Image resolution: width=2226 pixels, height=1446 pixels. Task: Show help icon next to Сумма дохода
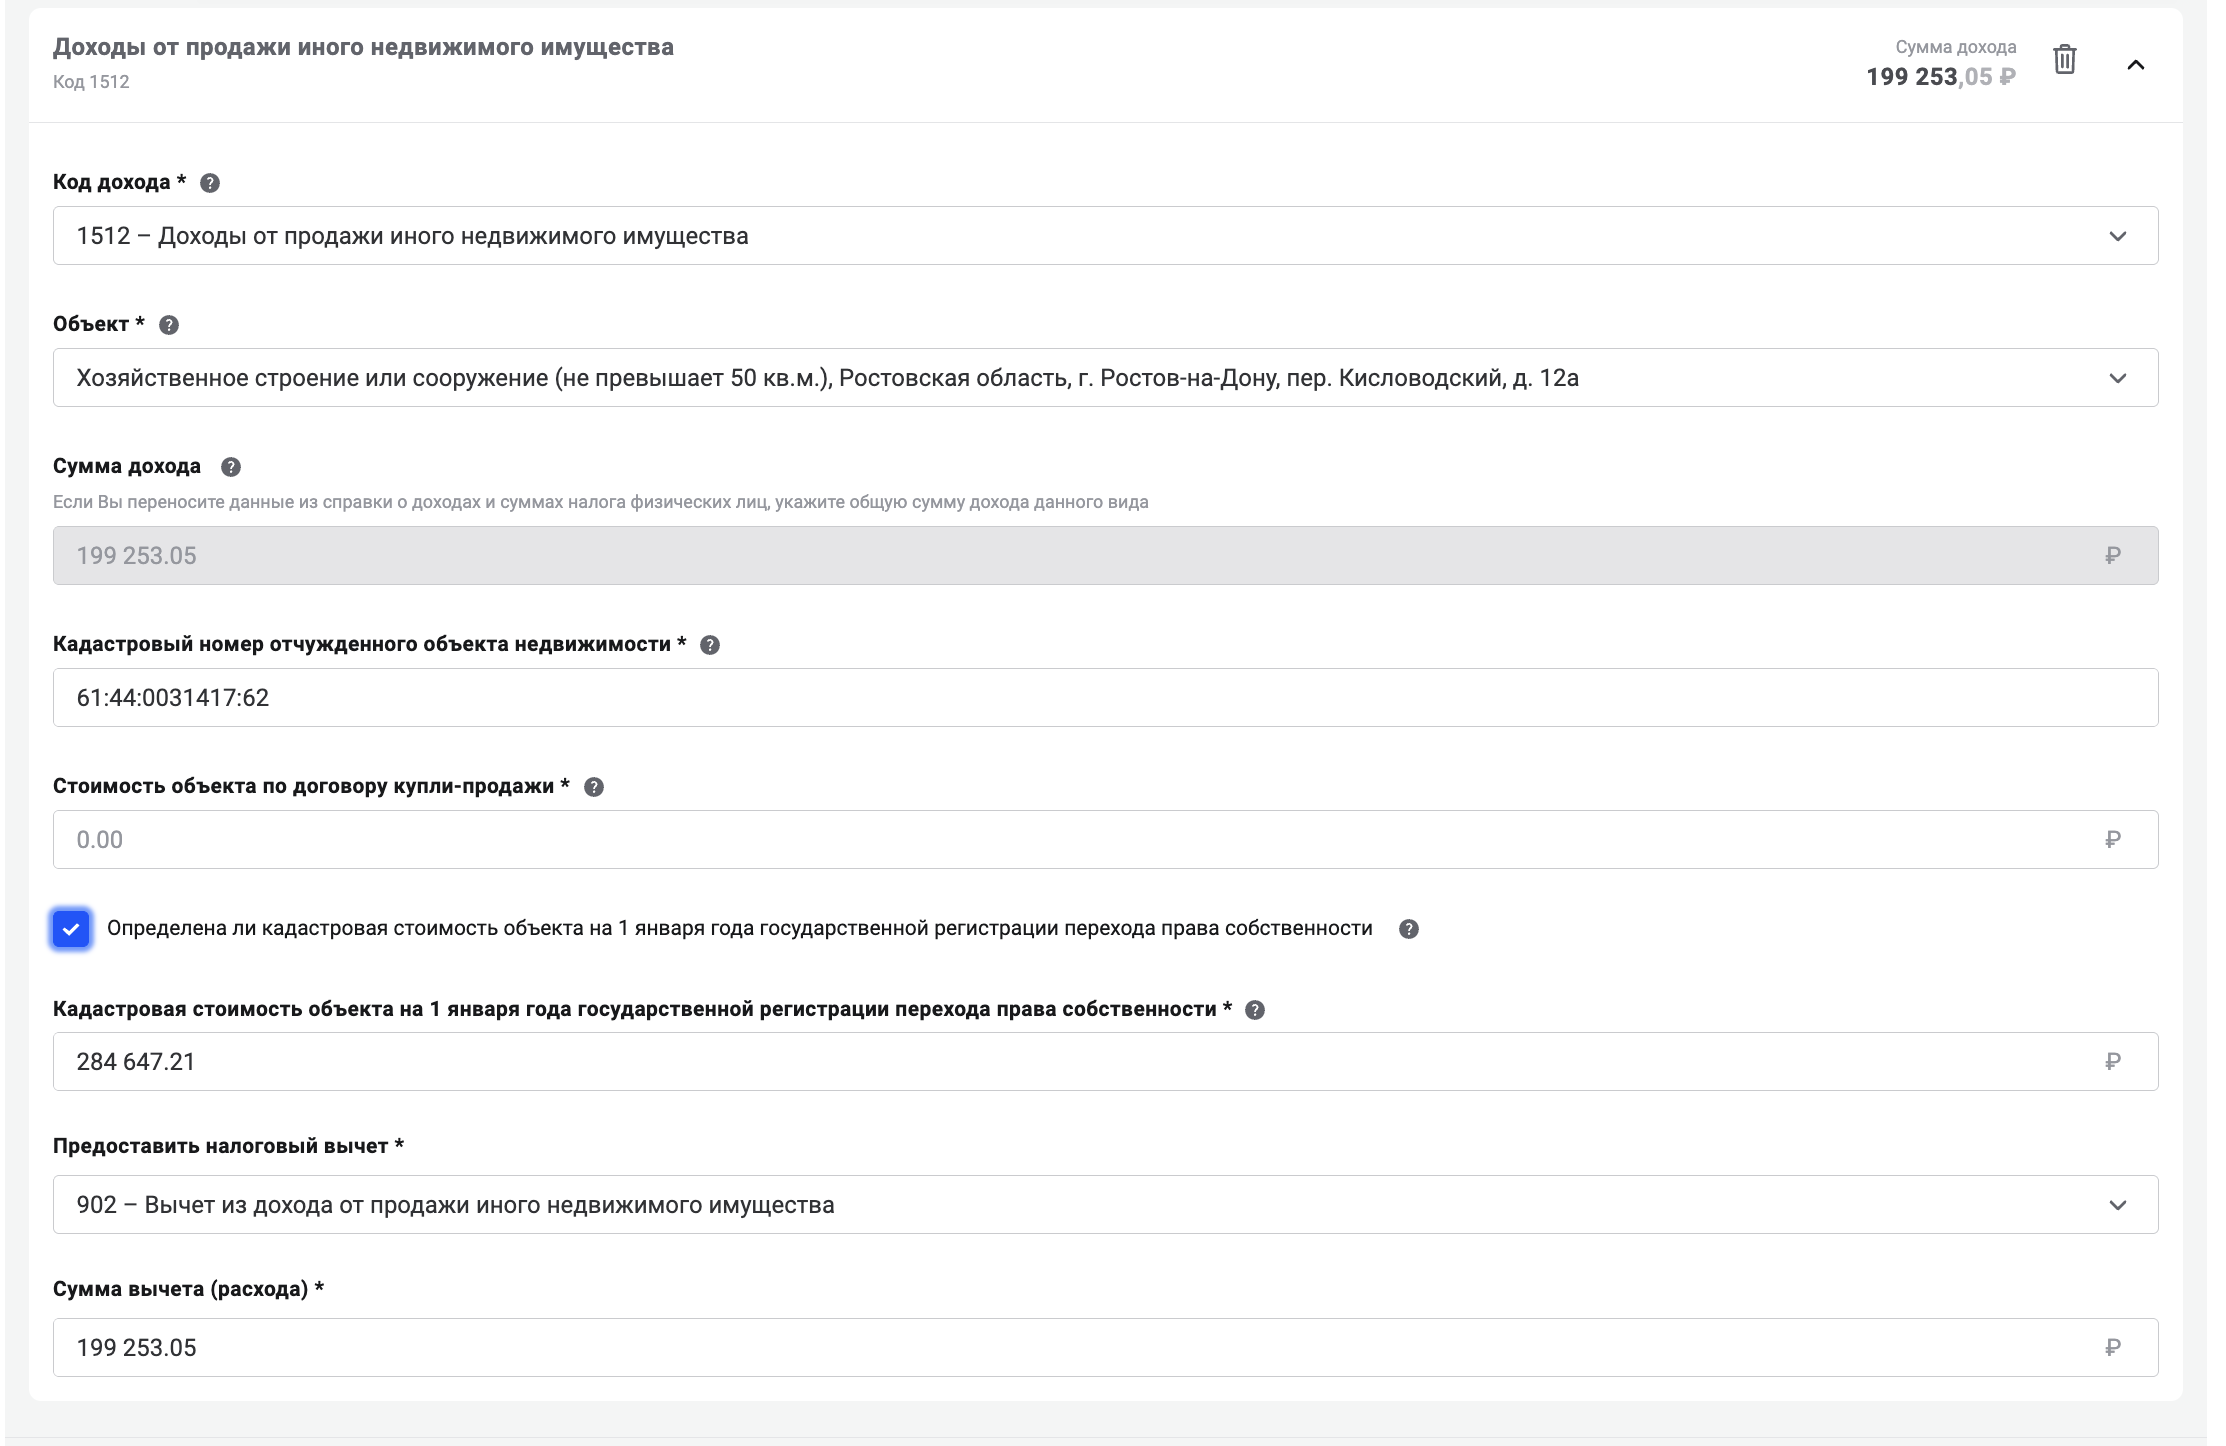coord(231,467)
